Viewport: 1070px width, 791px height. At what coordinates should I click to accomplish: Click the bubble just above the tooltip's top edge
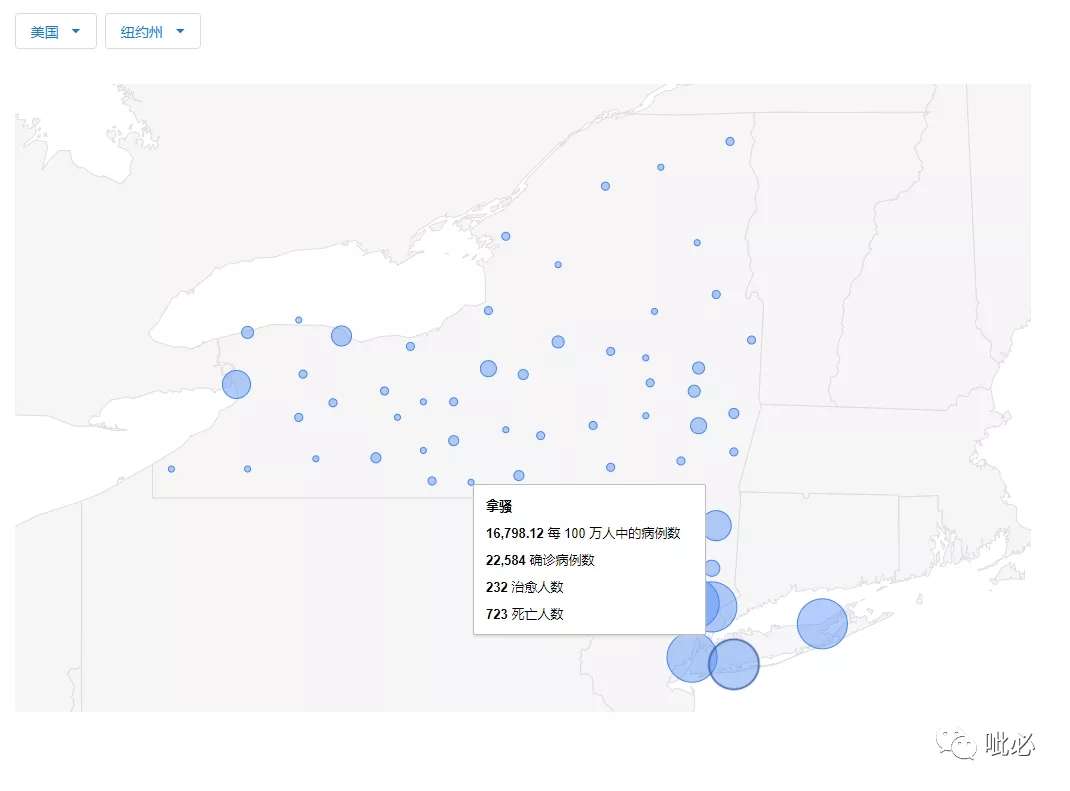coord(519,476)
